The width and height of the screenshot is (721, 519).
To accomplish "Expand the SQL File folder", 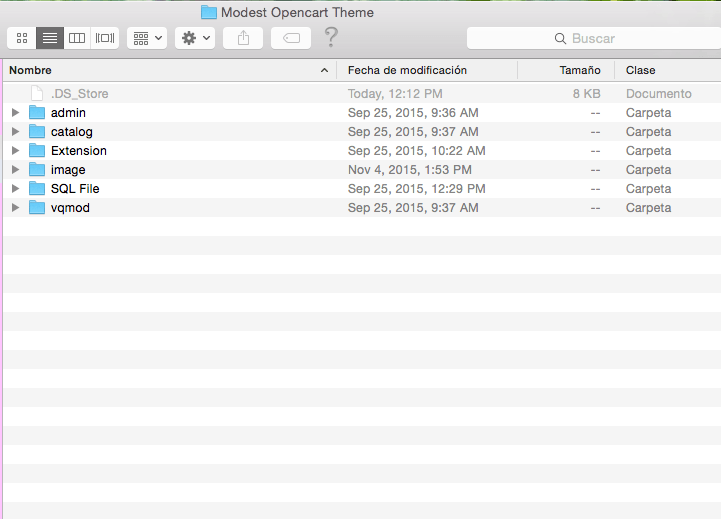I will [x=15, y=188].
